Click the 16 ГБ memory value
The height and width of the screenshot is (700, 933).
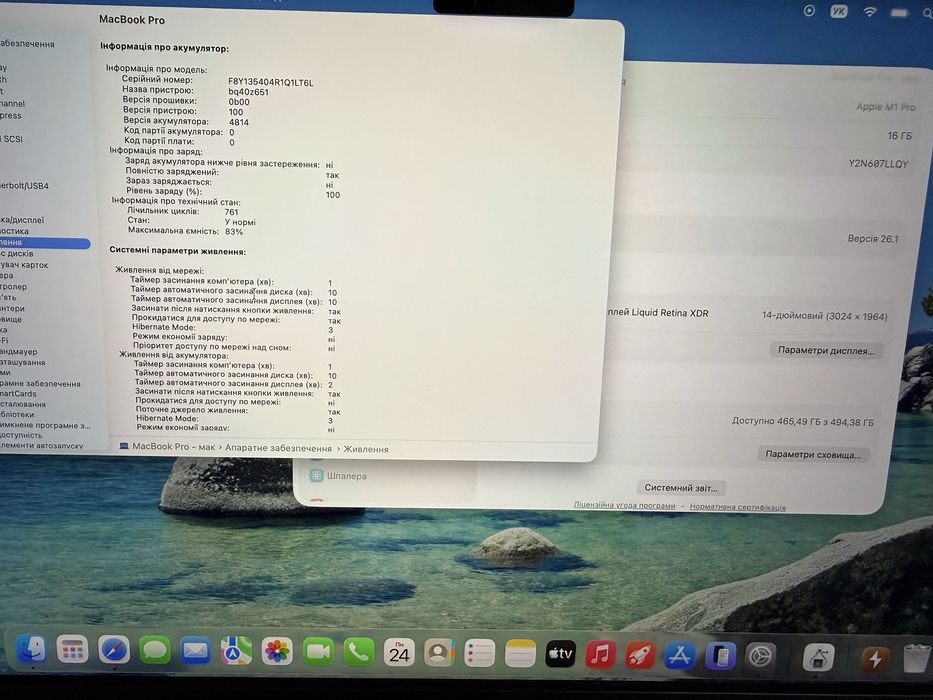coord(899,136)
